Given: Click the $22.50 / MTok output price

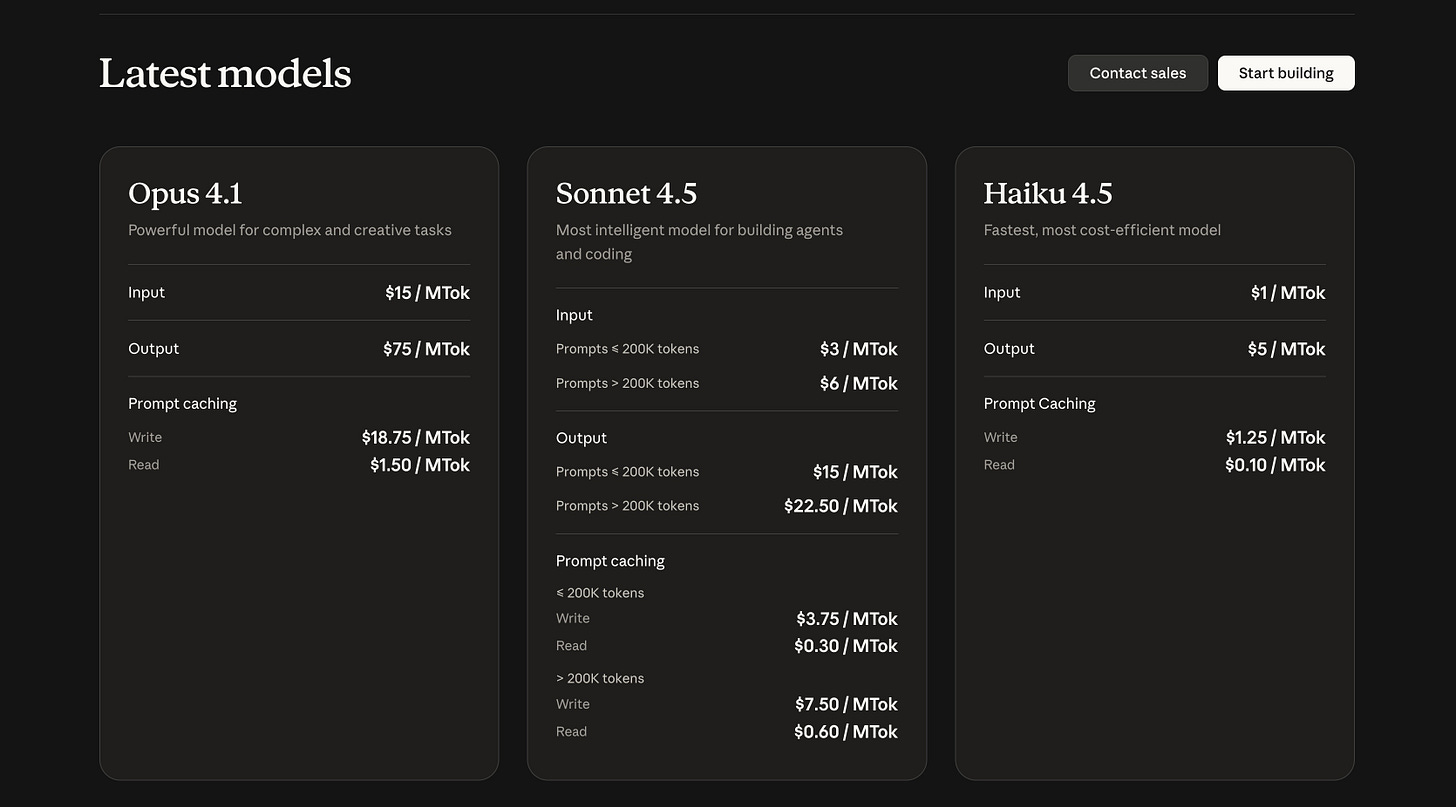Looking at the screenshot, I should click(841, 506).
